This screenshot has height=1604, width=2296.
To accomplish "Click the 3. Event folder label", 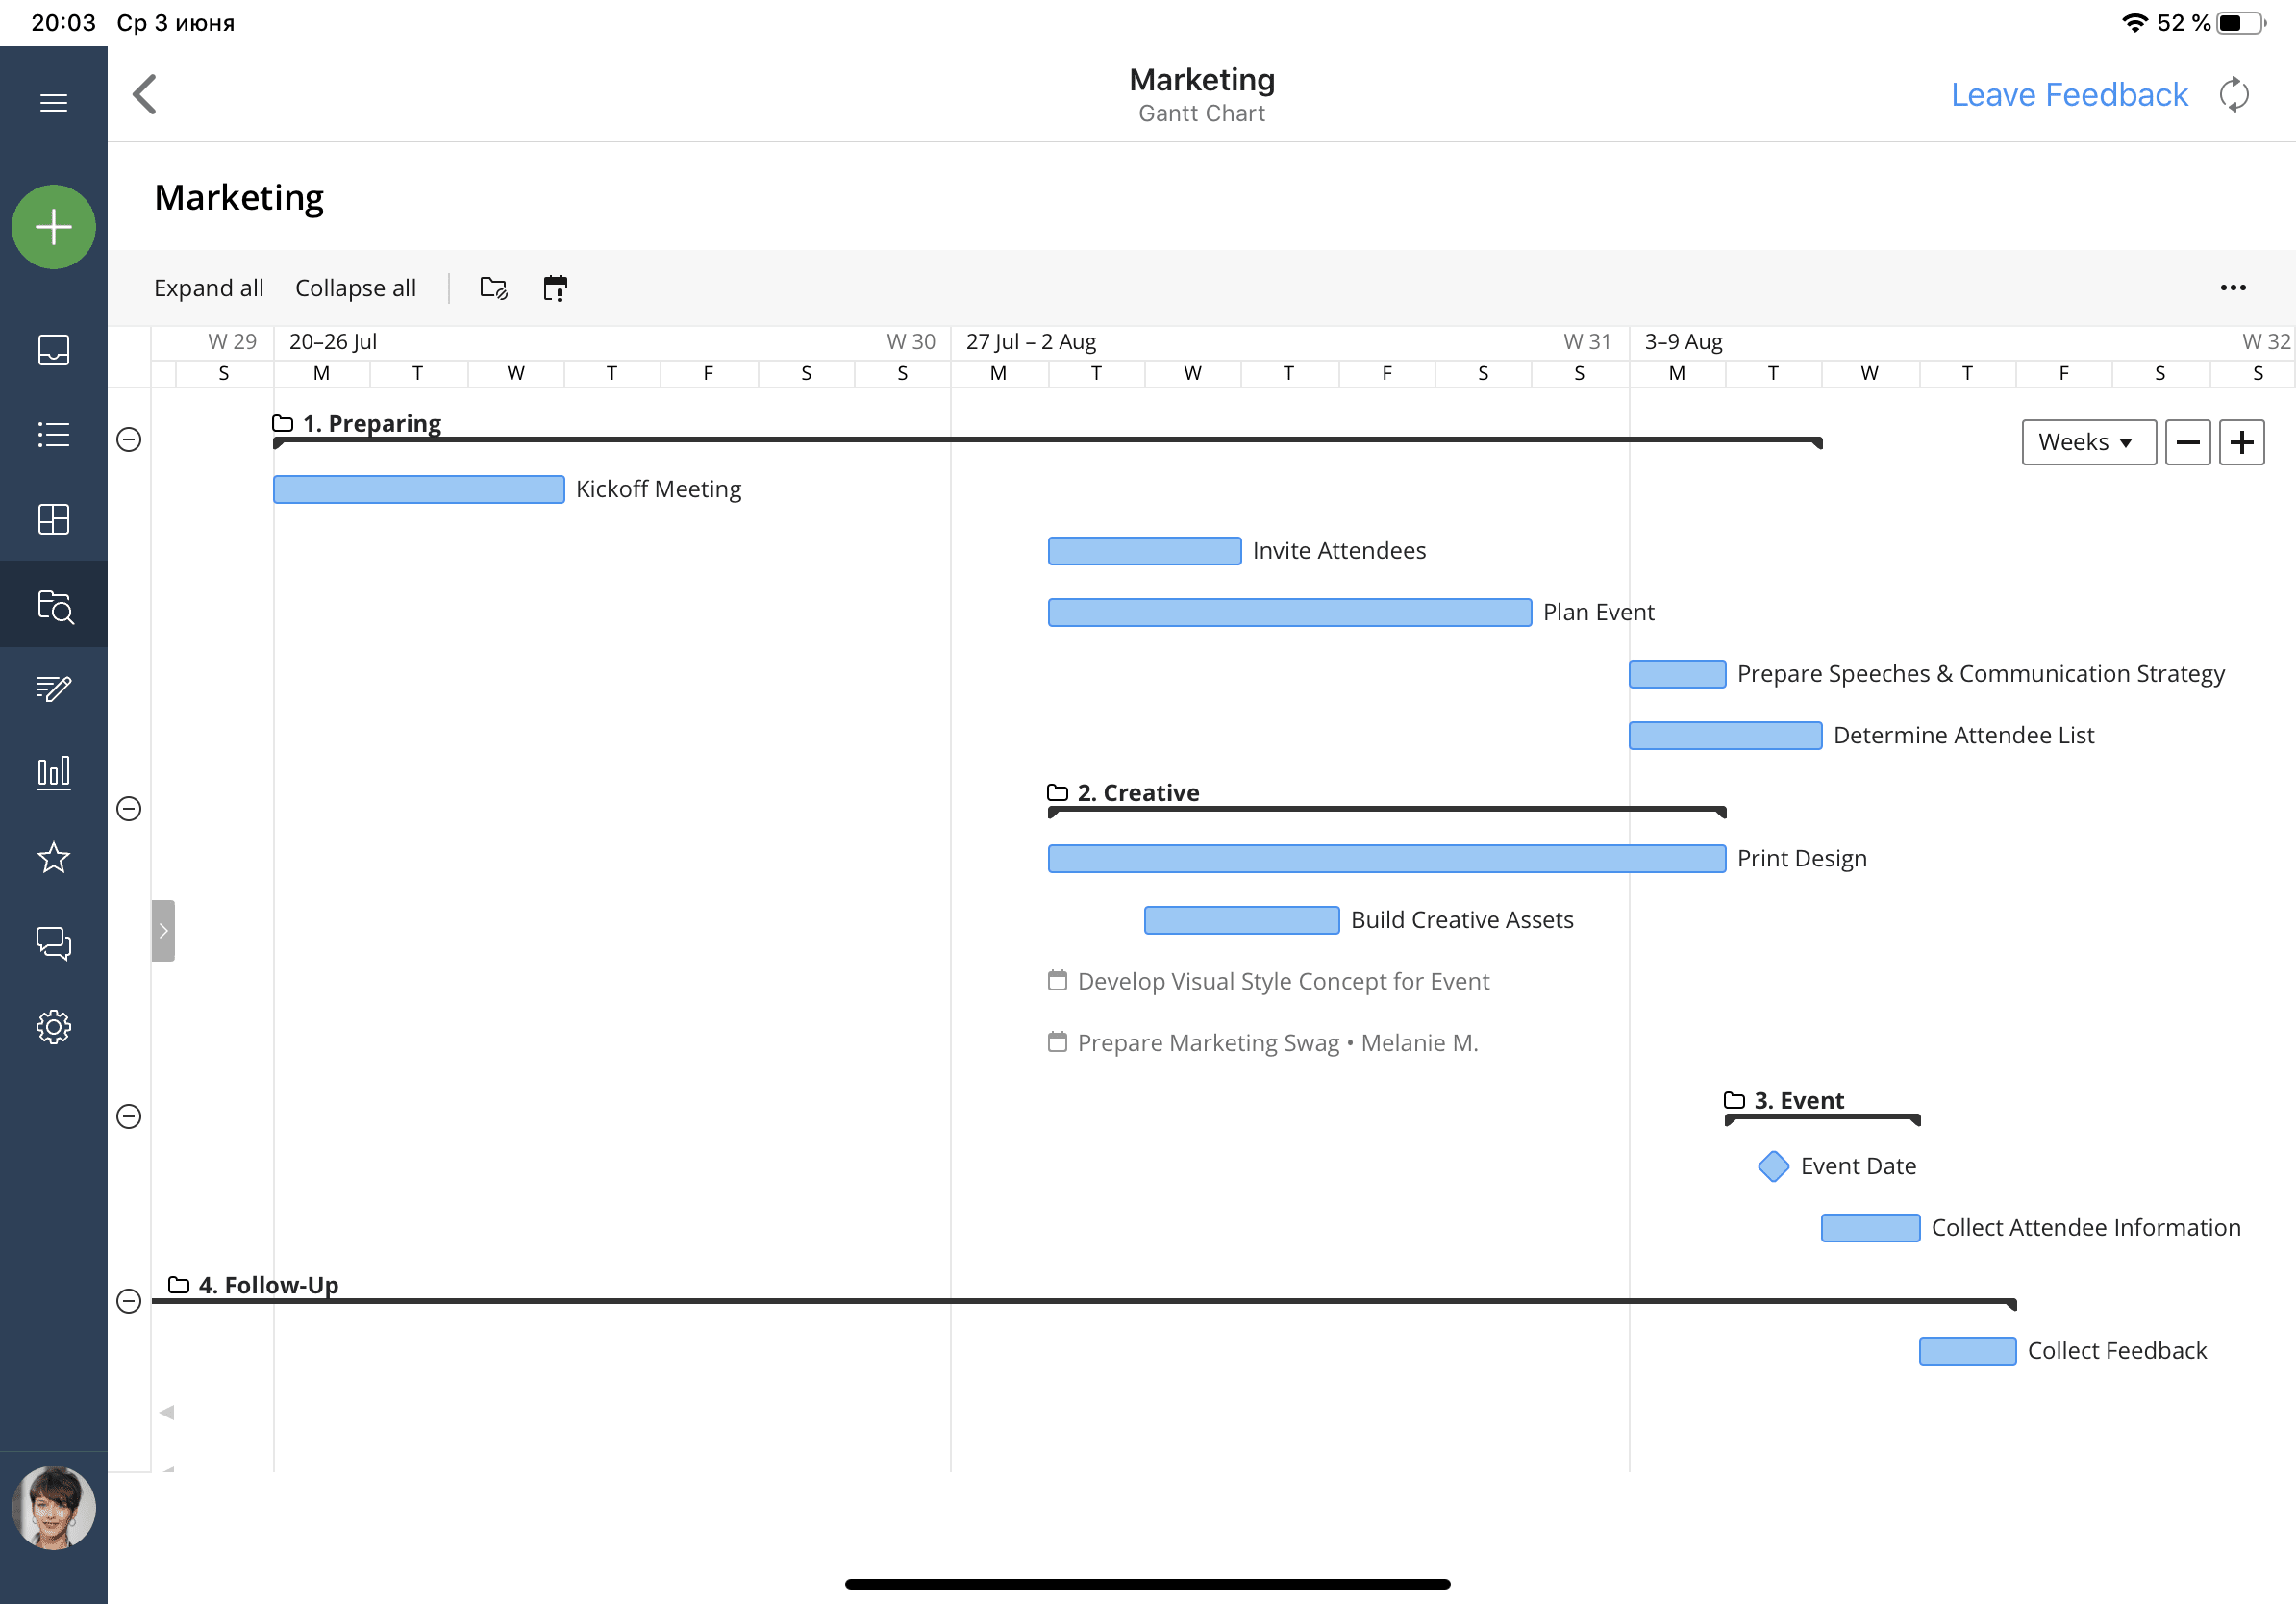I will click(x=1799, y=1101).
